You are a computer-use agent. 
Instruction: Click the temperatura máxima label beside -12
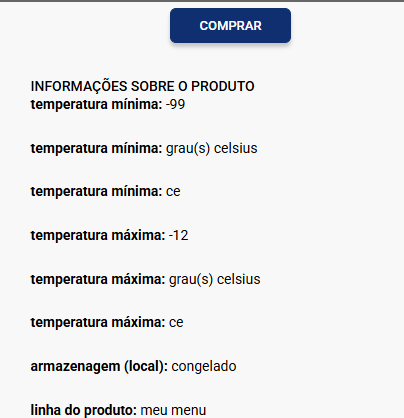98,235
